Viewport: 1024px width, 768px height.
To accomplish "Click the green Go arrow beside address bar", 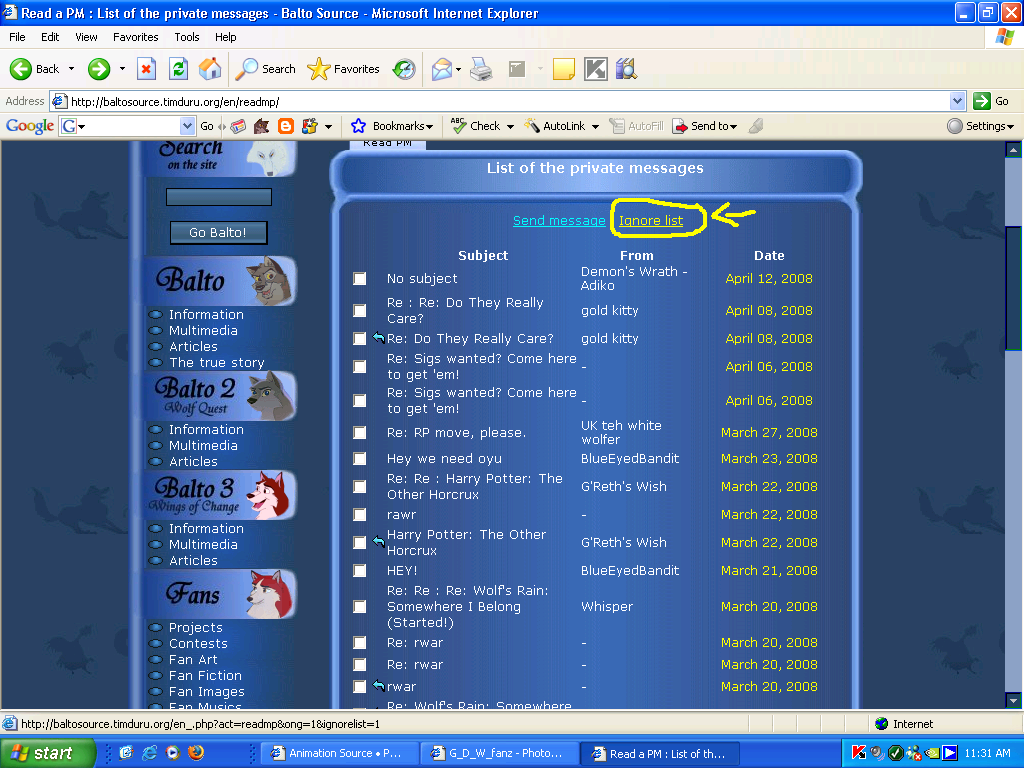I will point(982,101).
